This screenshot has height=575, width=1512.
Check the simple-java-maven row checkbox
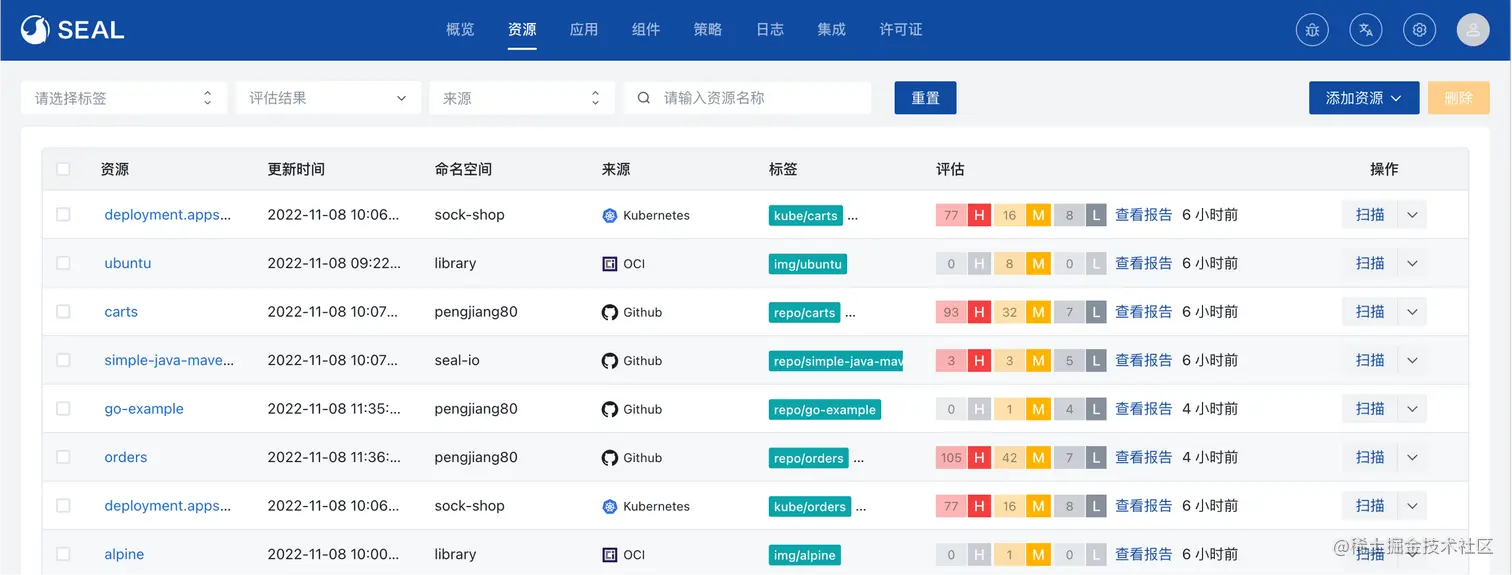pyautogui.click(x=63, y=360)
